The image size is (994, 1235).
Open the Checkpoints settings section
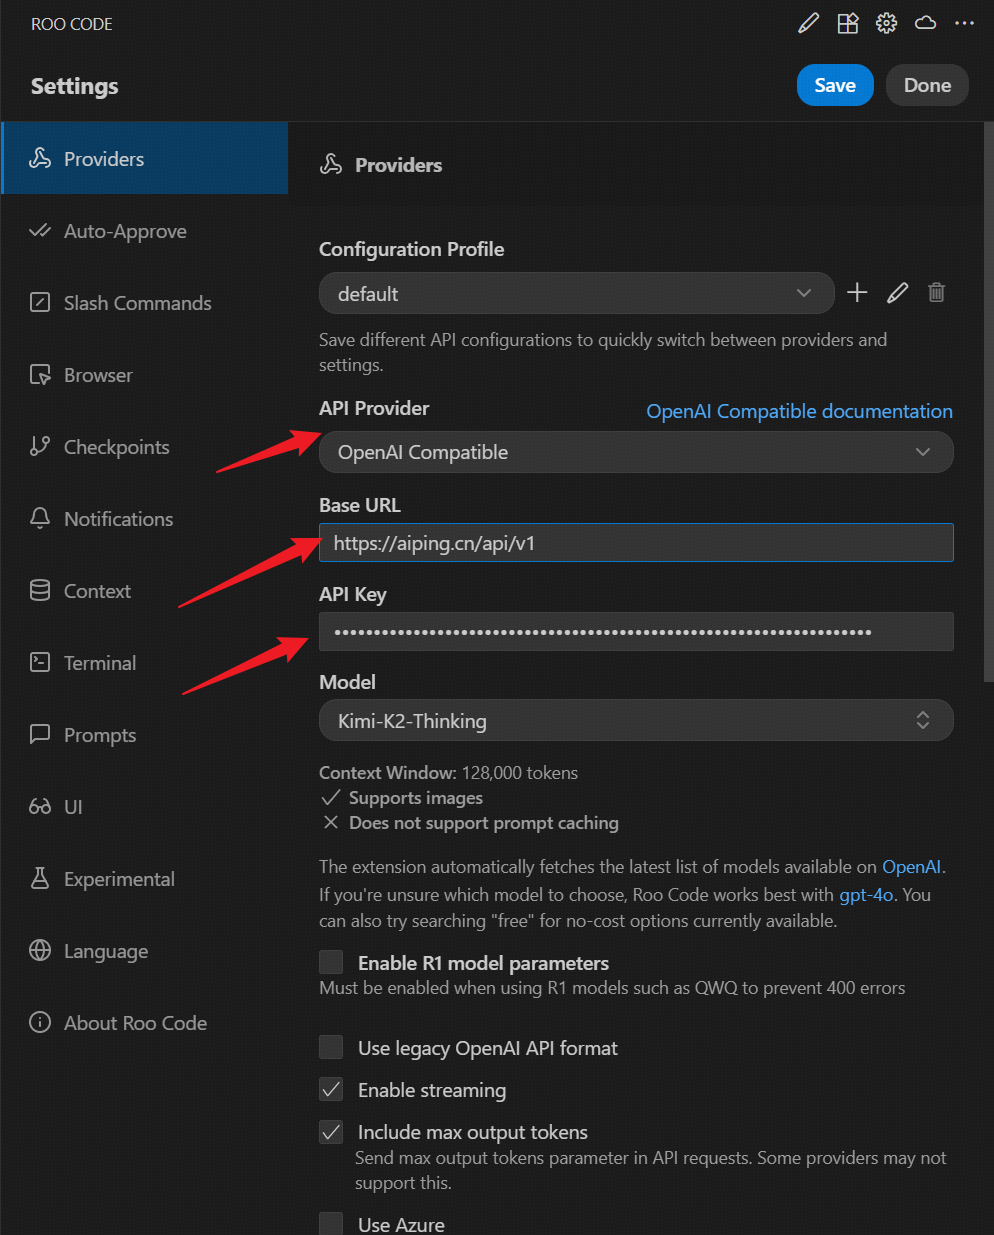[116, 447]
